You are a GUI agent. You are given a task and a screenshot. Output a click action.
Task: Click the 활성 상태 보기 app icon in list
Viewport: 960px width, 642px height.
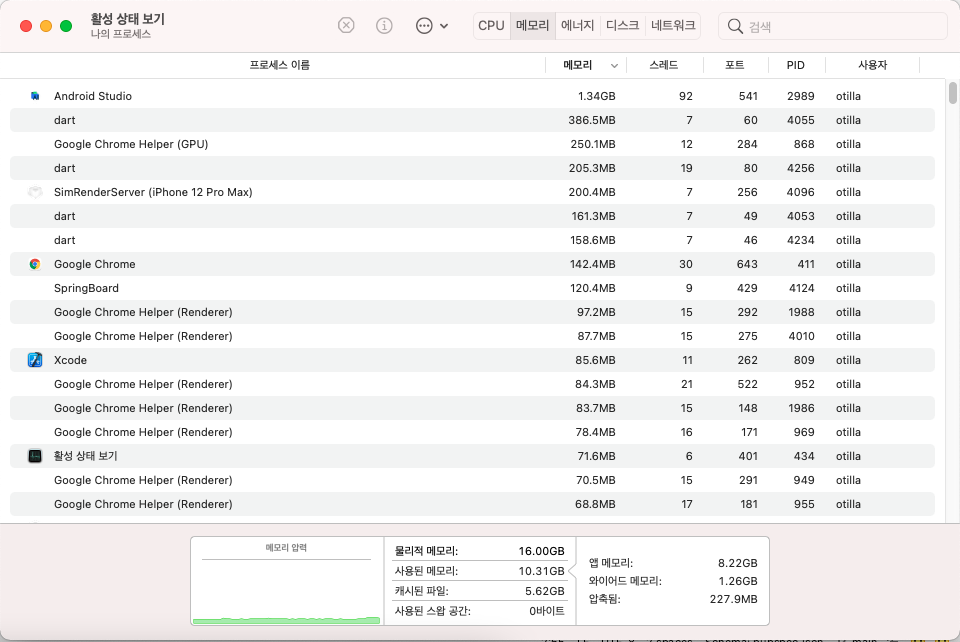pyautogui.click(x=35, y=456)
